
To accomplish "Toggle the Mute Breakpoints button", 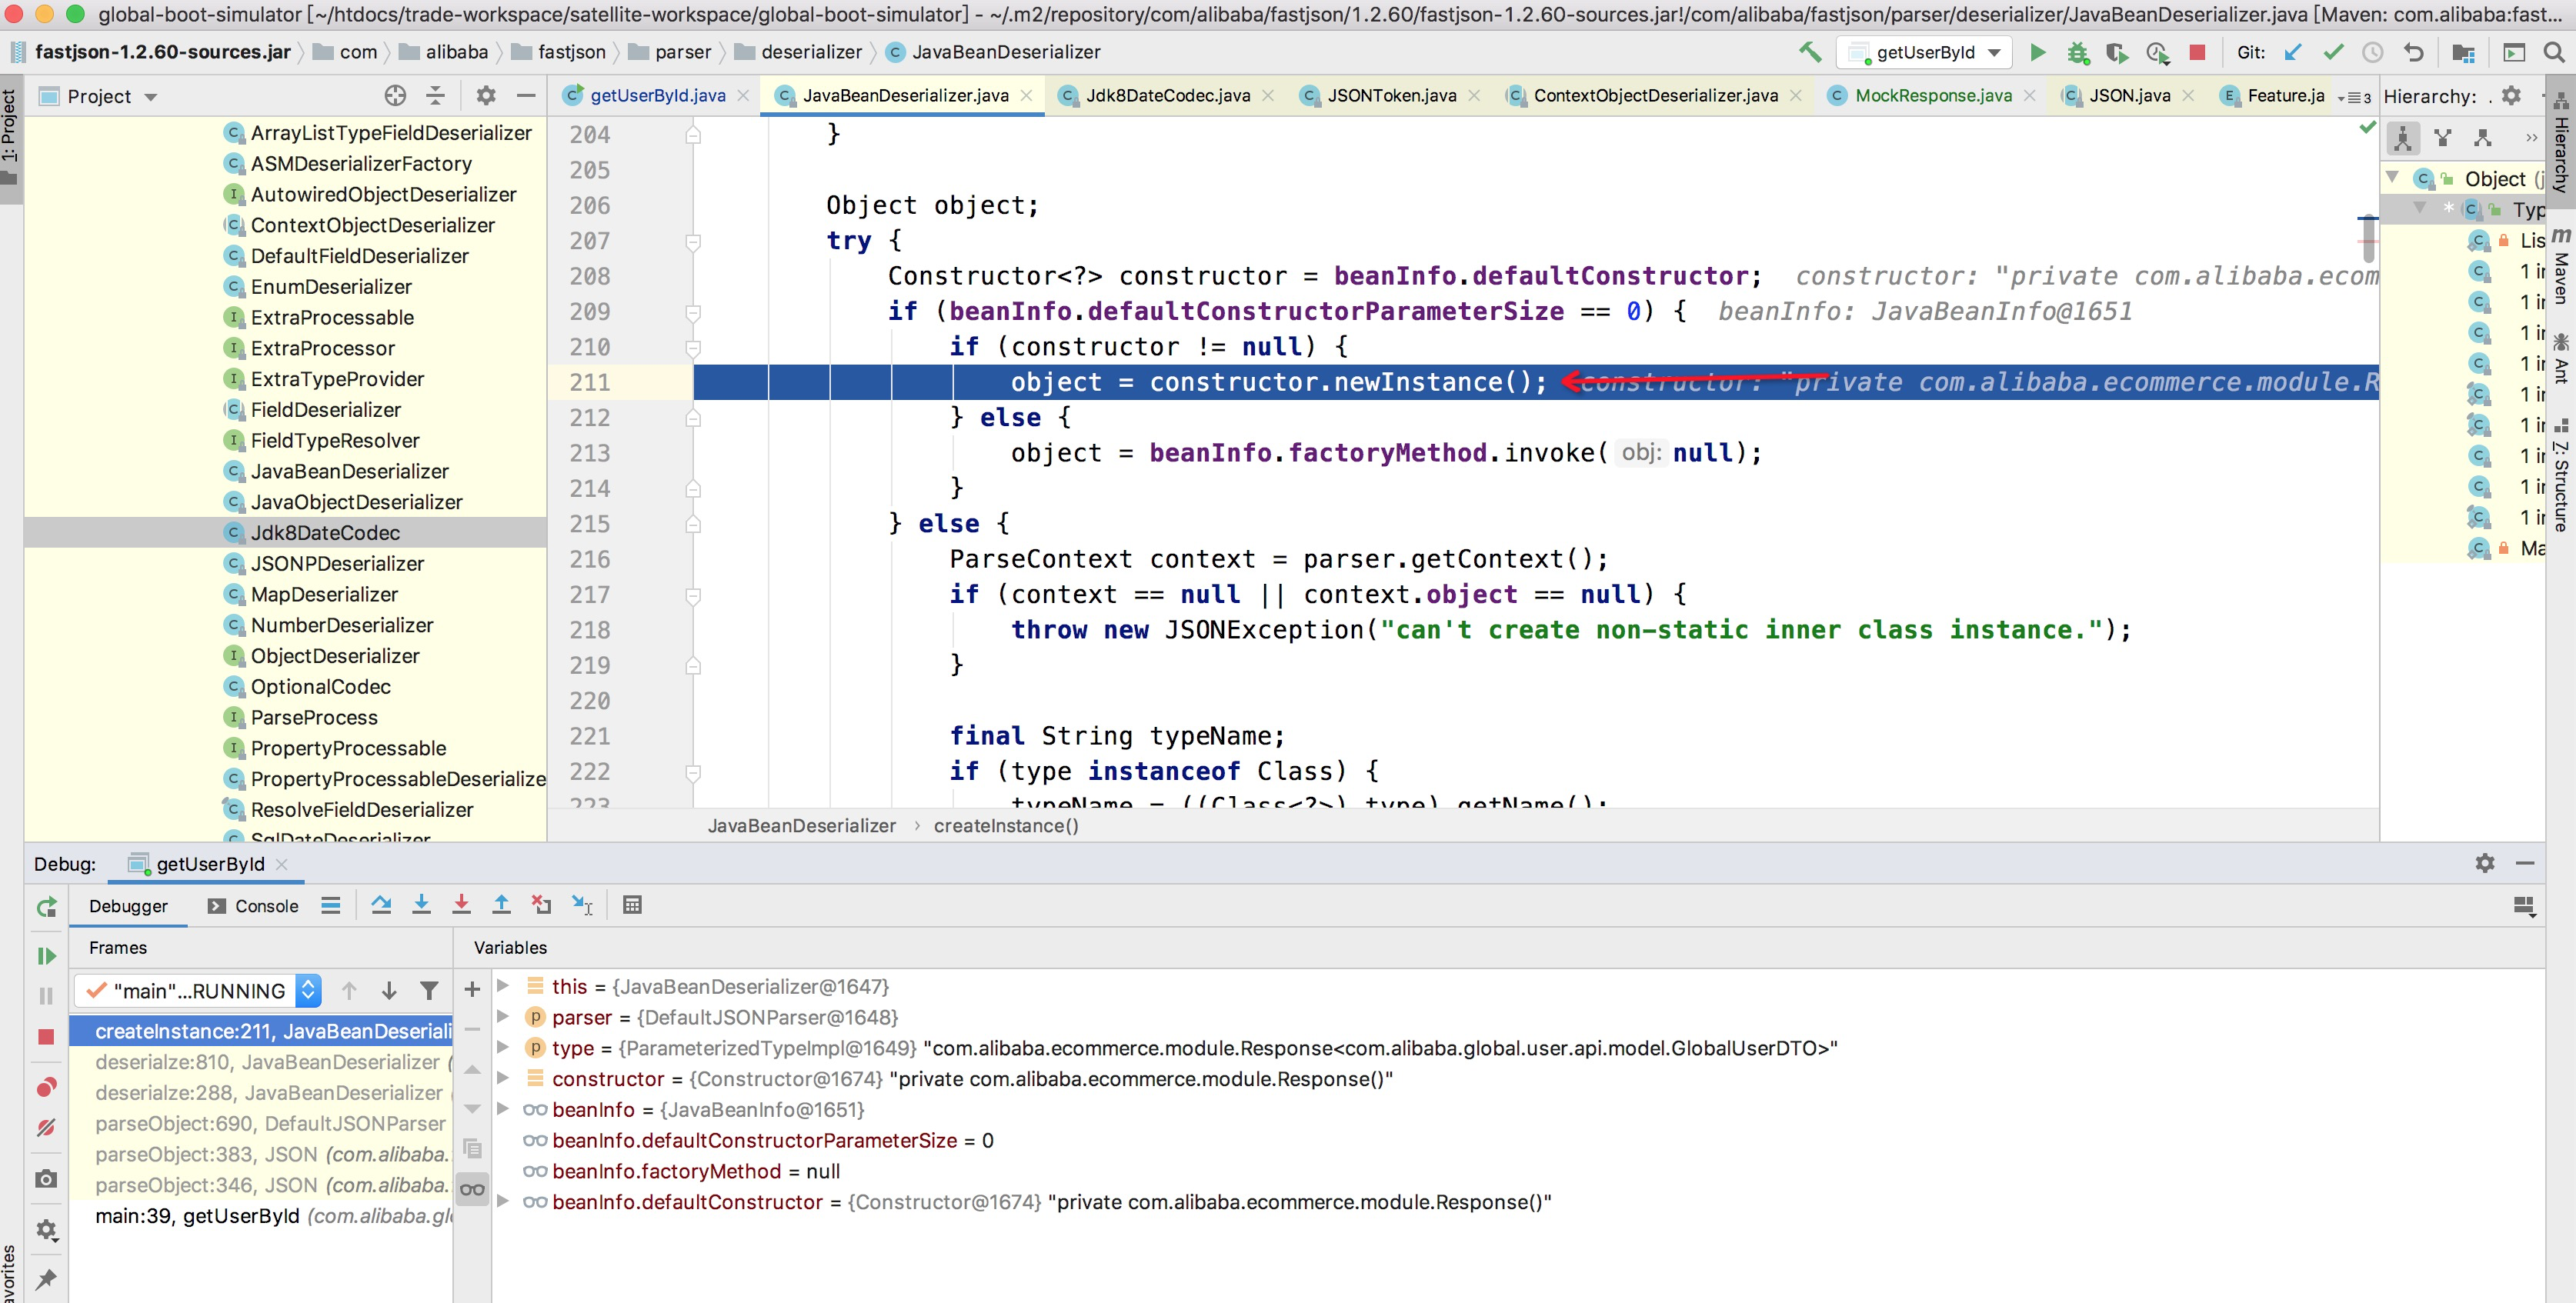I will coord(46,1127).
